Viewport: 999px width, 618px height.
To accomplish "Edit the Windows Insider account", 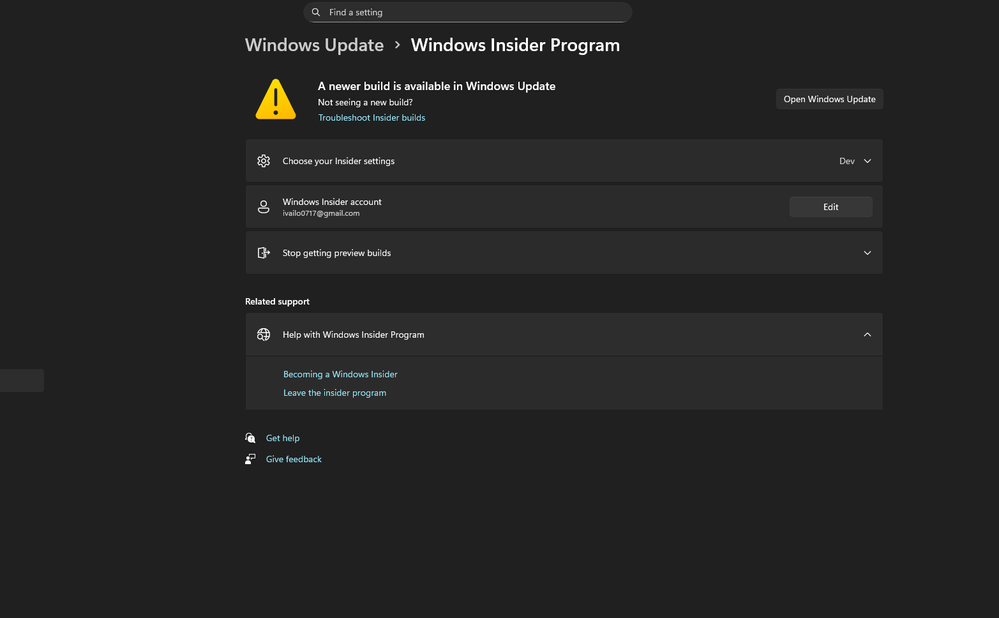I will pos(830,207).
